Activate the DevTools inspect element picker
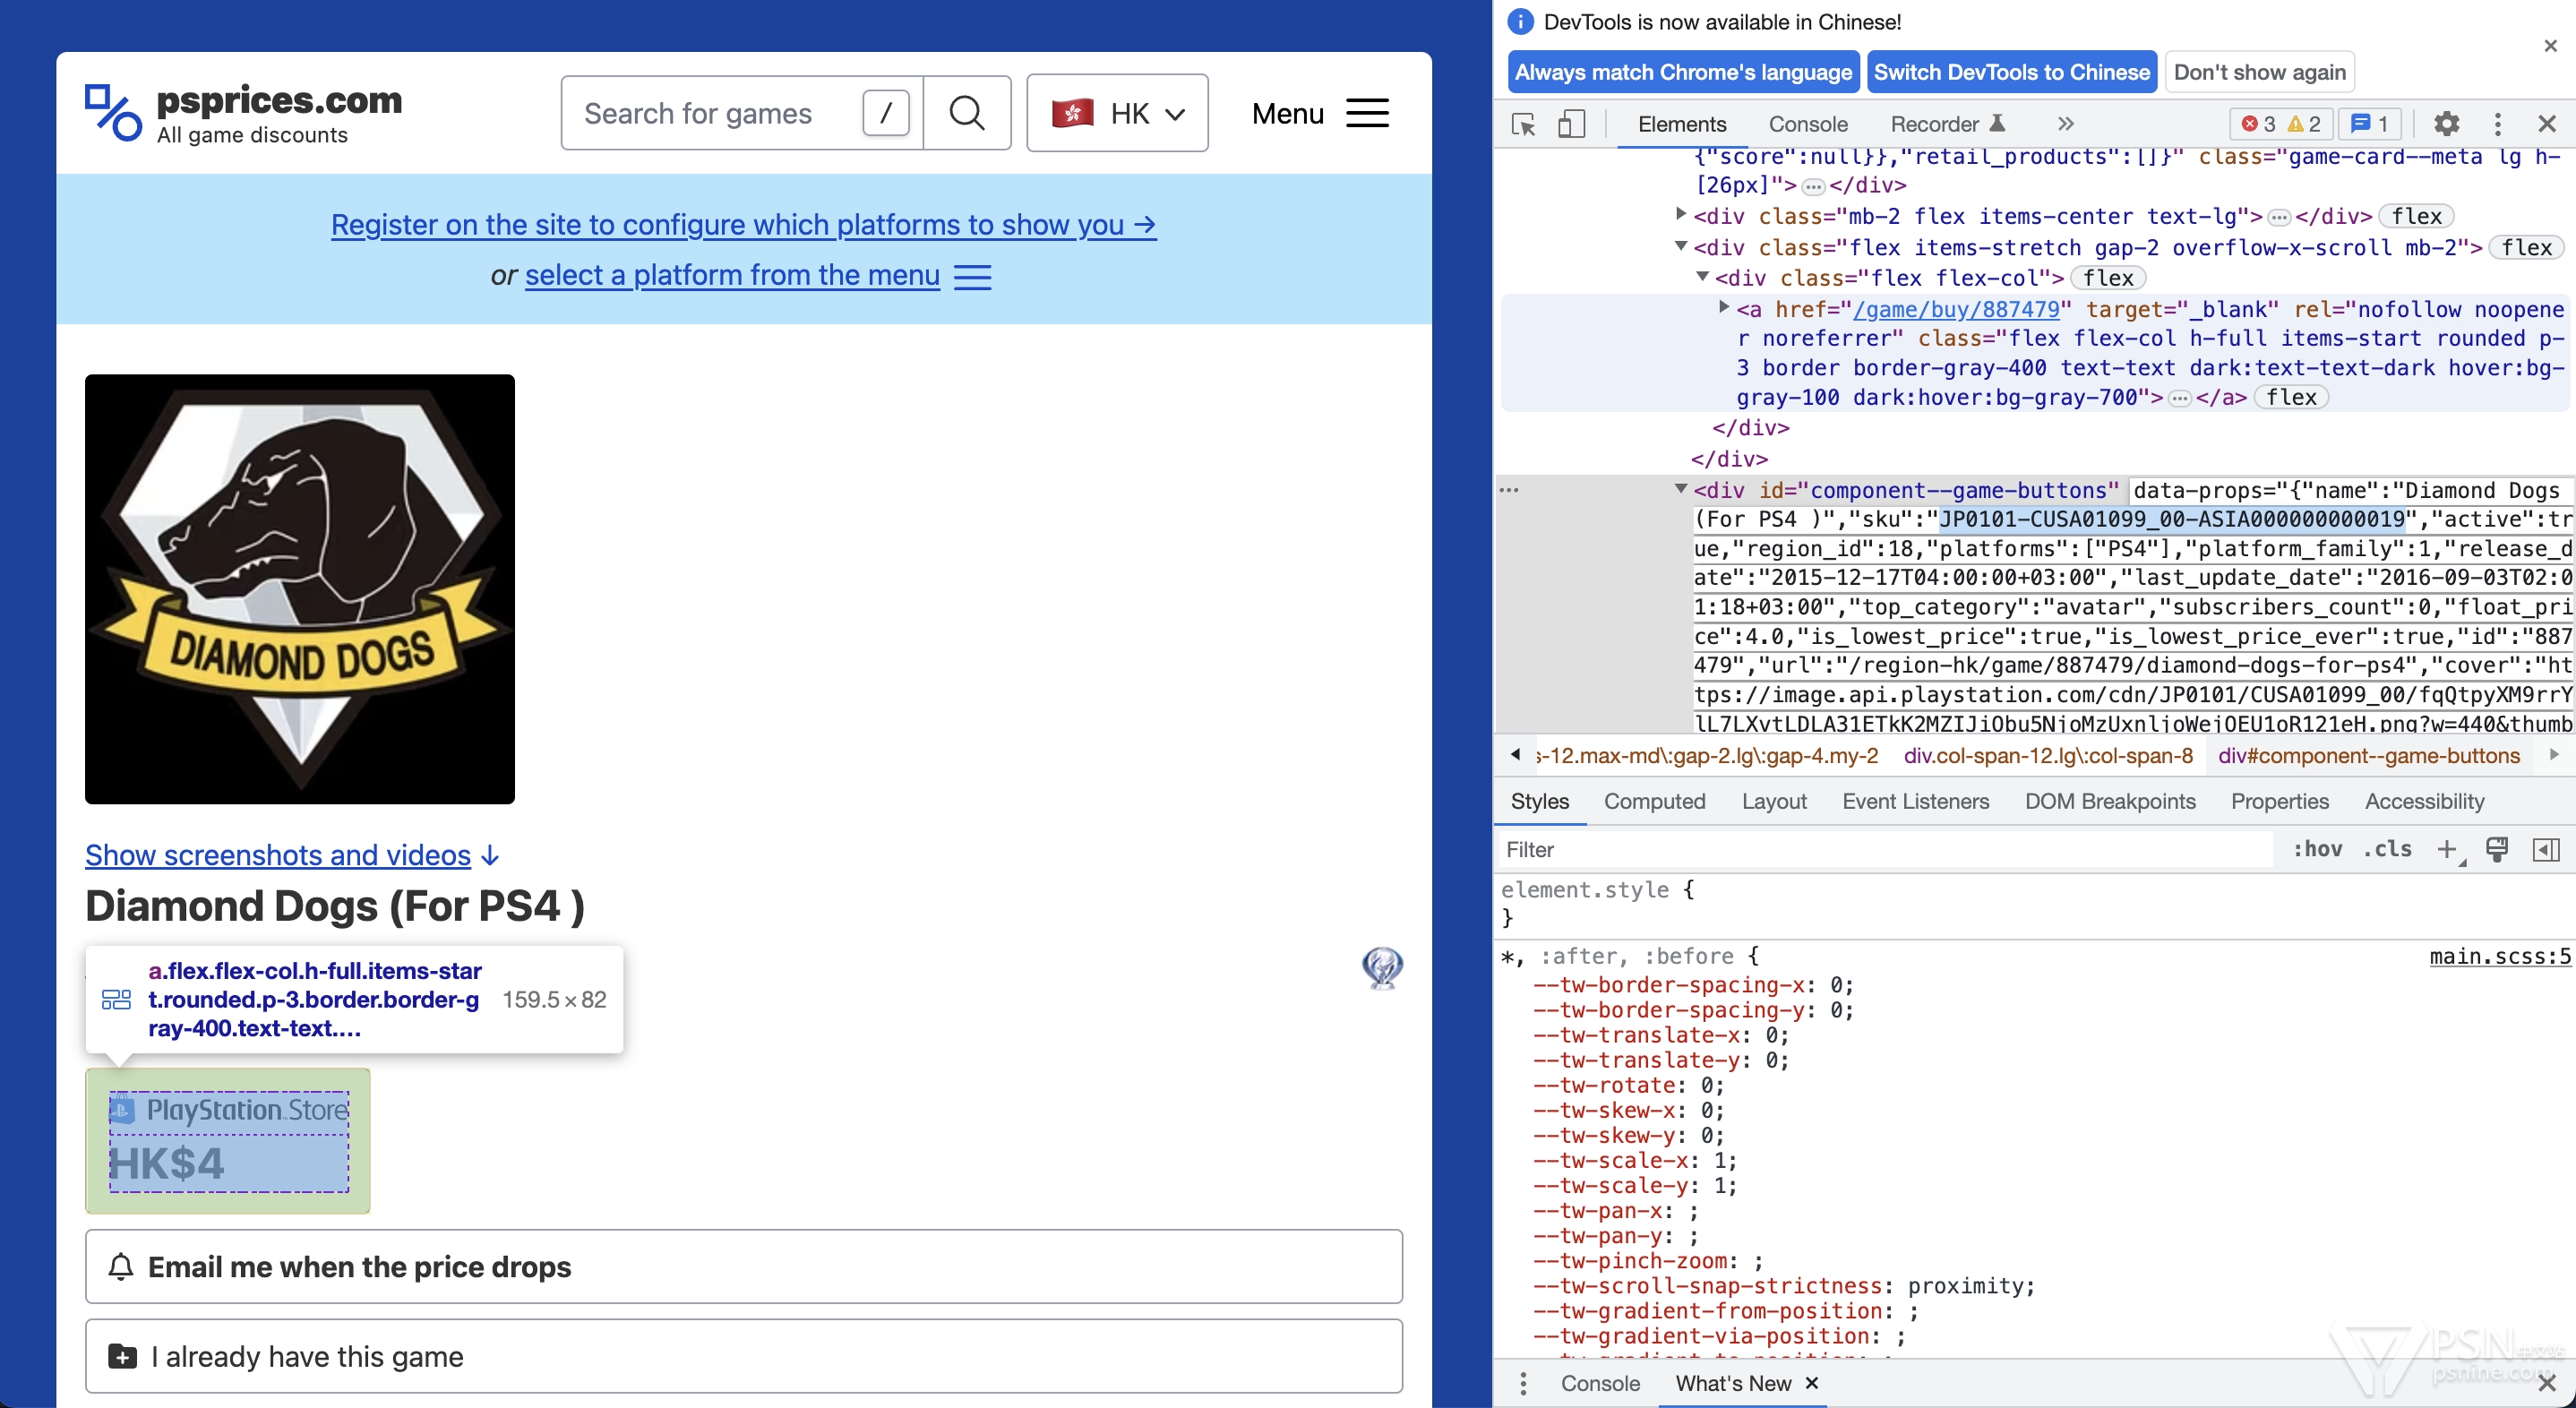Image resolution: width=2576 pixels, height=1408 pixels. click(x=1523, y=124)
